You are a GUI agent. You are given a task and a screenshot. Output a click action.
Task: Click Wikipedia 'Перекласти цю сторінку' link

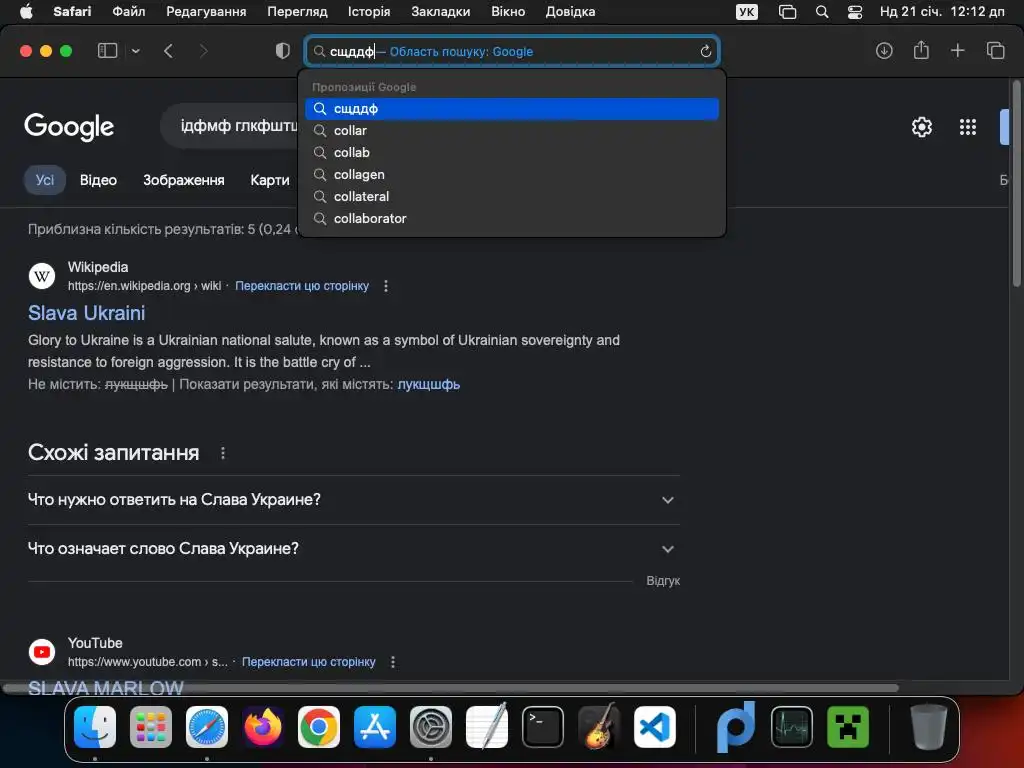coord(302,286)
